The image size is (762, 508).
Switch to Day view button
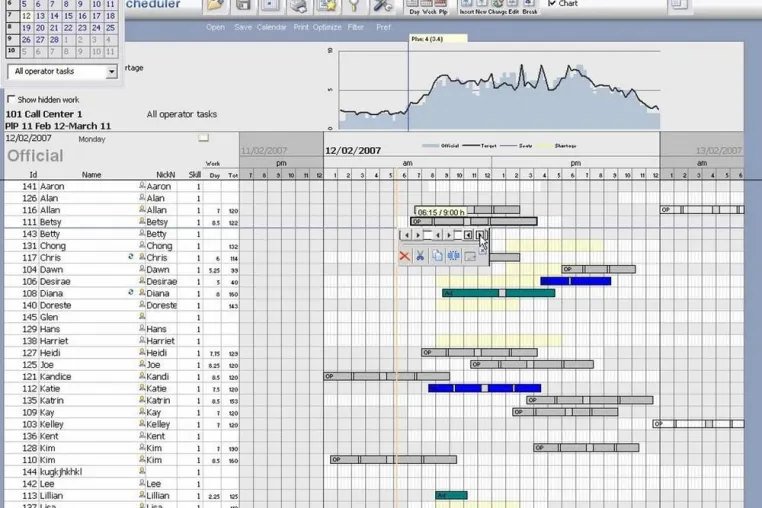coord(414,7)
